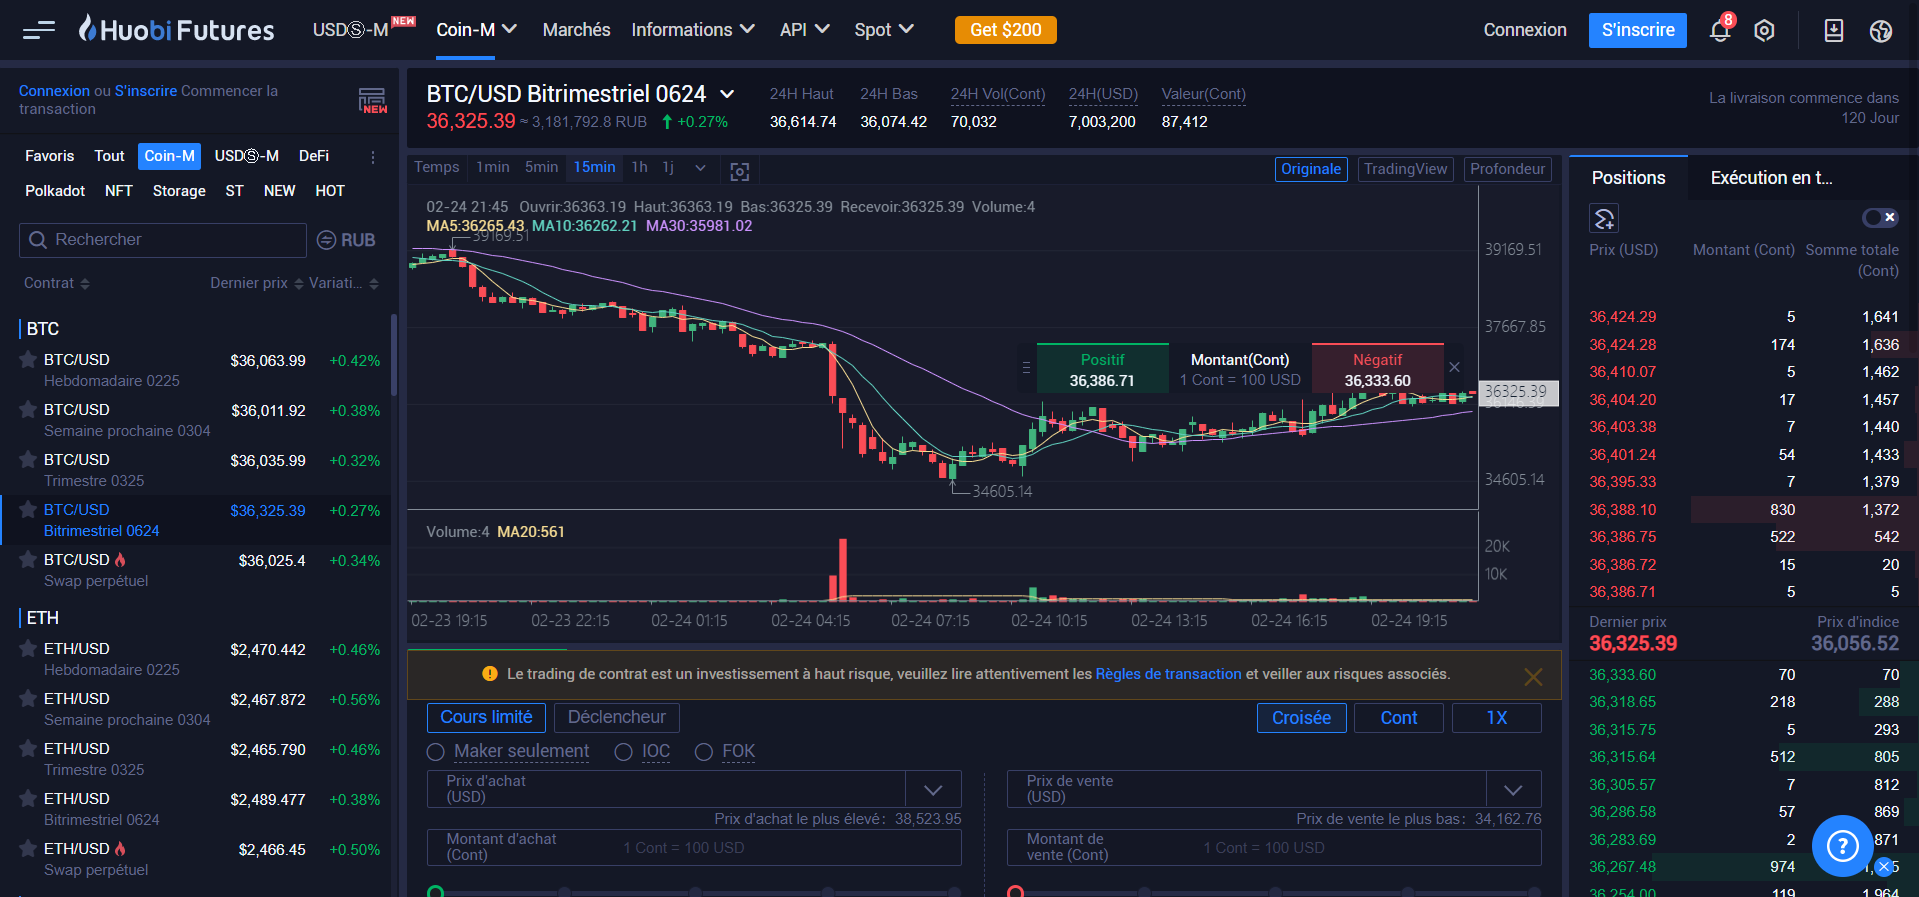Open the 1X leverage selector

click(x=1496, y=718)
